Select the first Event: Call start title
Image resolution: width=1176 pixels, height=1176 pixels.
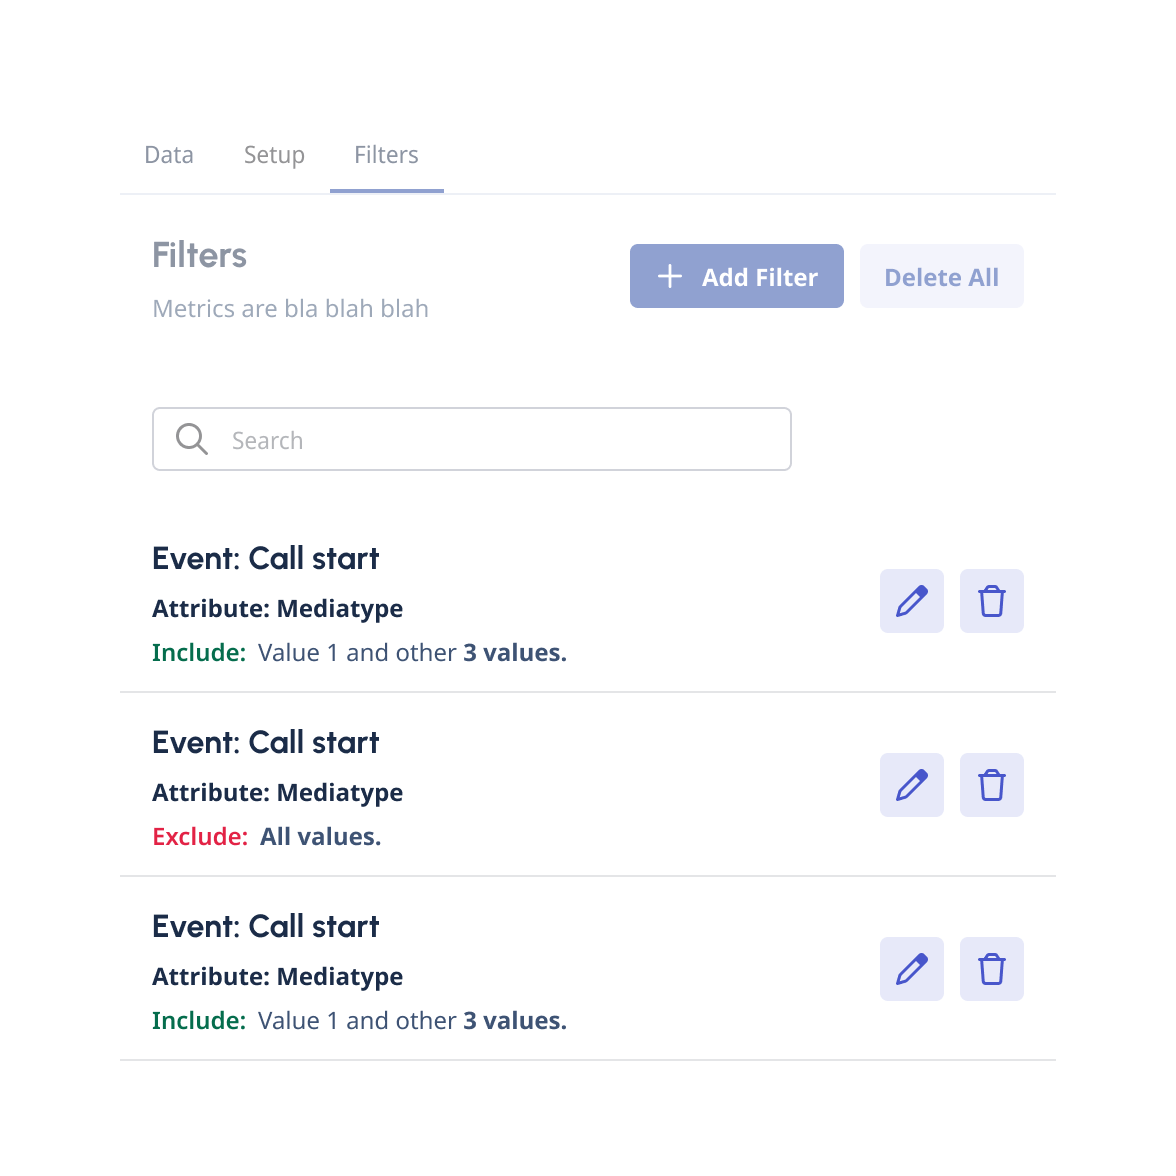[265, 558]
